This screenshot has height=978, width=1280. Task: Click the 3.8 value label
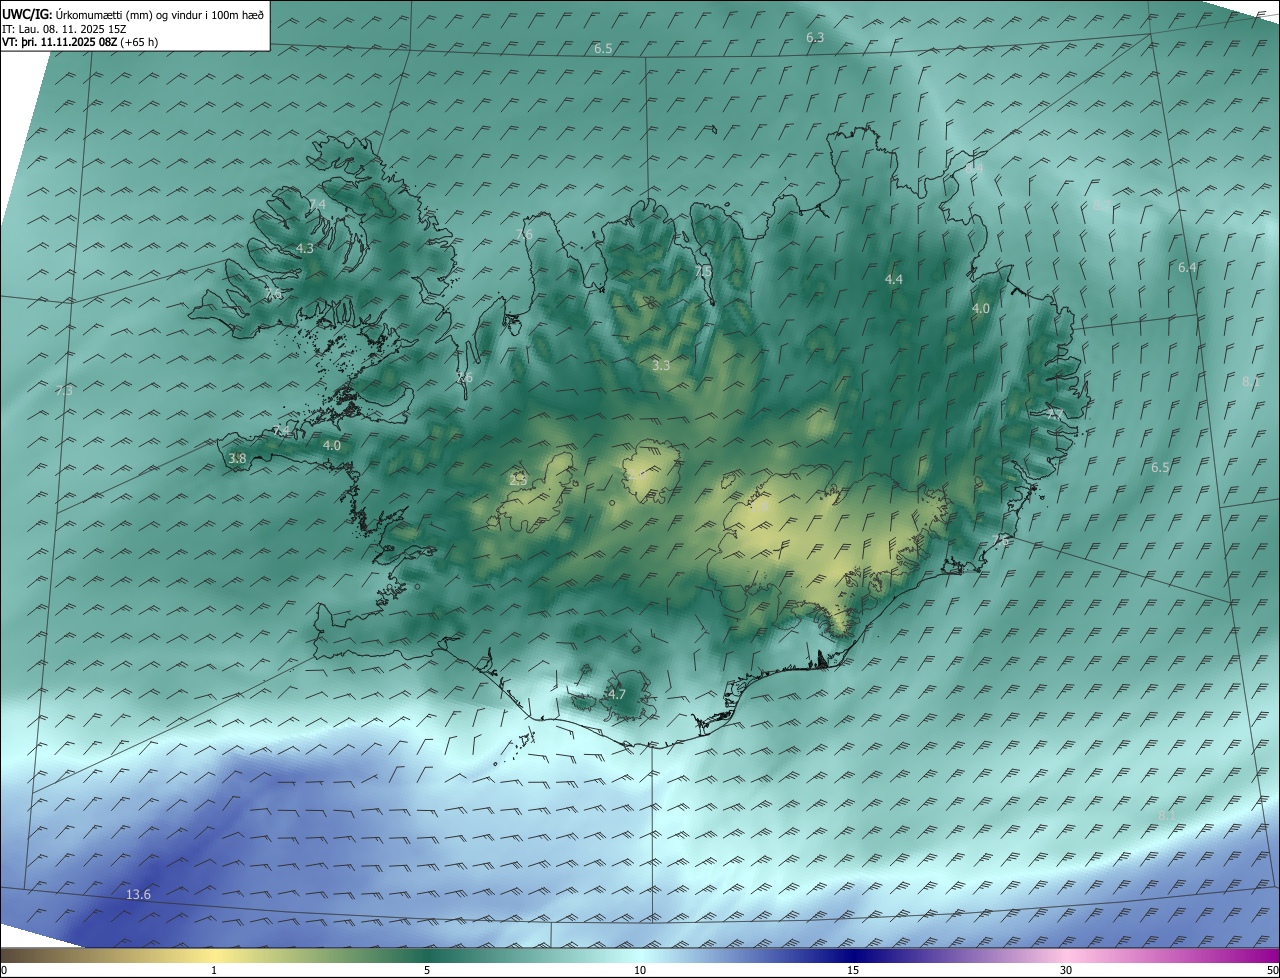(x=237, y=458)
